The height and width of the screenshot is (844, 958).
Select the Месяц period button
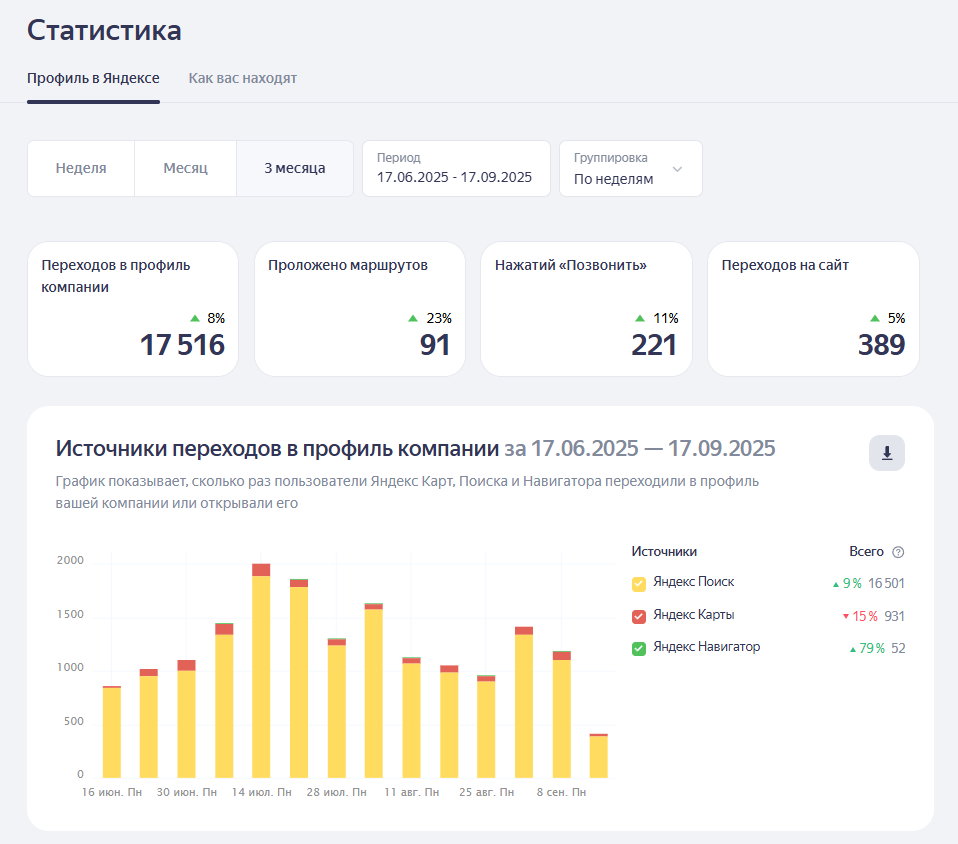185,168
